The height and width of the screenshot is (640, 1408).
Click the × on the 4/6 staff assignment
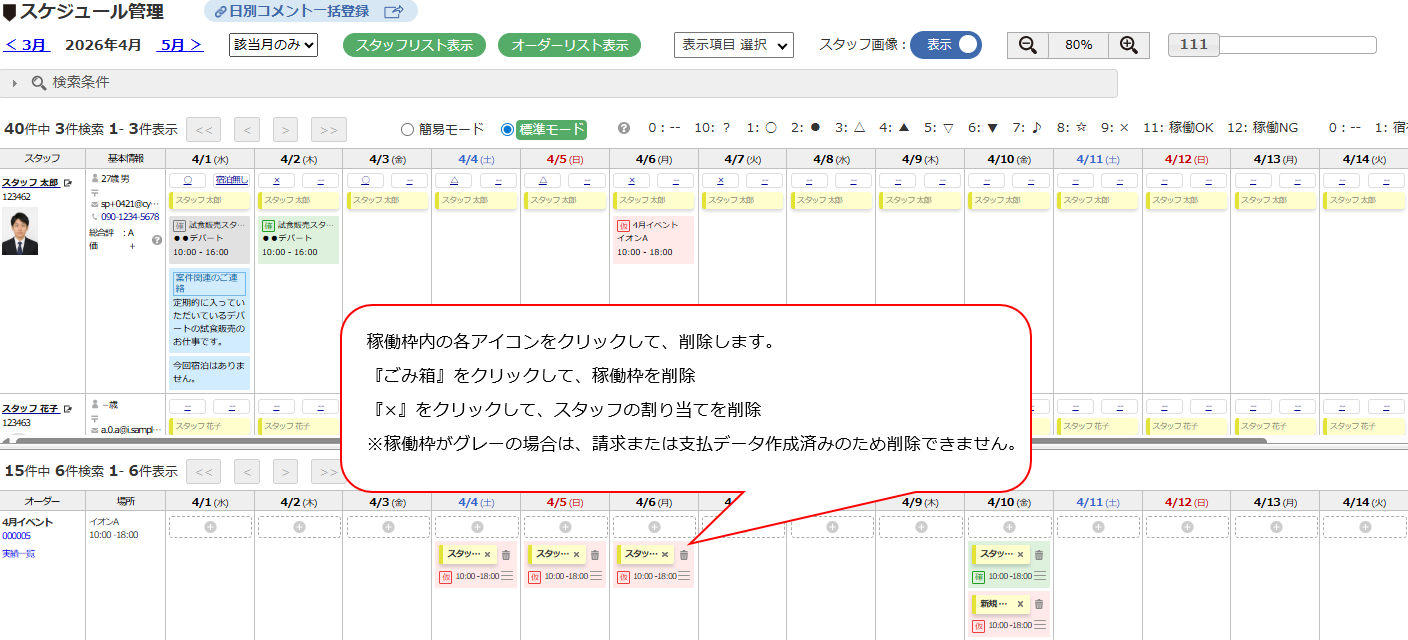coord(665,554)
